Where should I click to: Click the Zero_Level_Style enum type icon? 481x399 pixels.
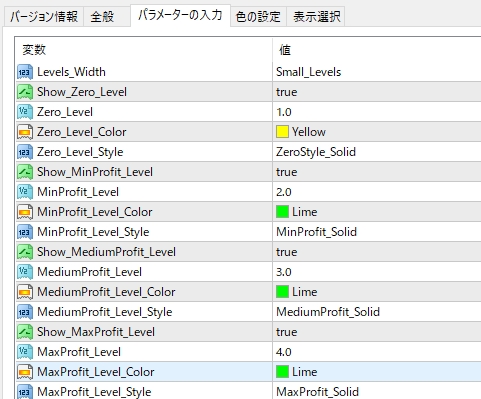click(25, 152)
